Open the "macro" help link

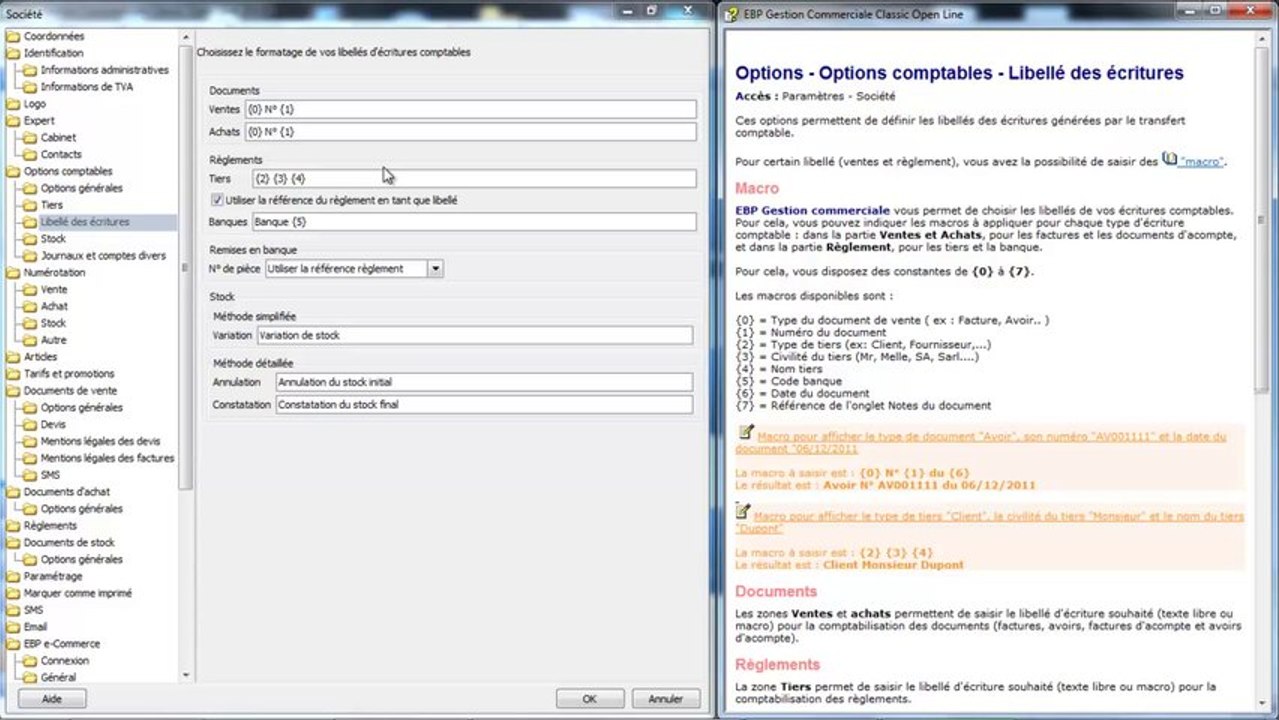(1201, 161)
